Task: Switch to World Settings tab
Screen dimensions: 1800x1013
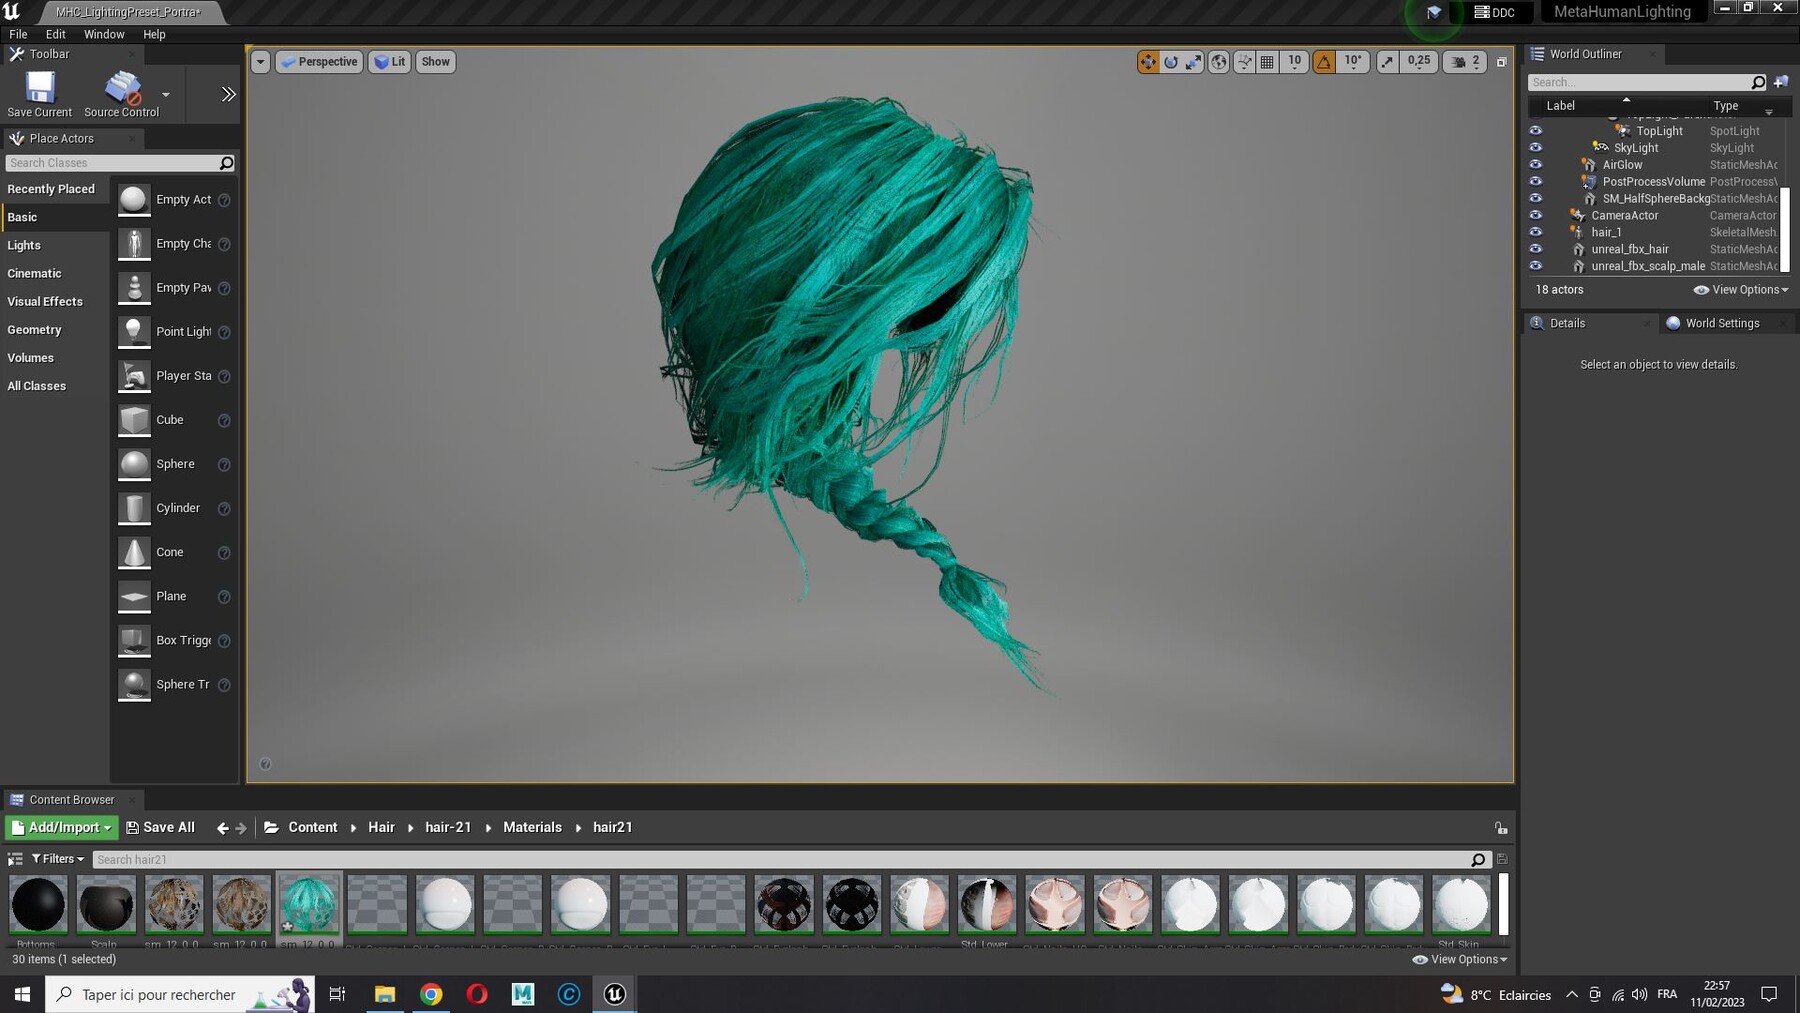Action: [x=1722, y=323]
